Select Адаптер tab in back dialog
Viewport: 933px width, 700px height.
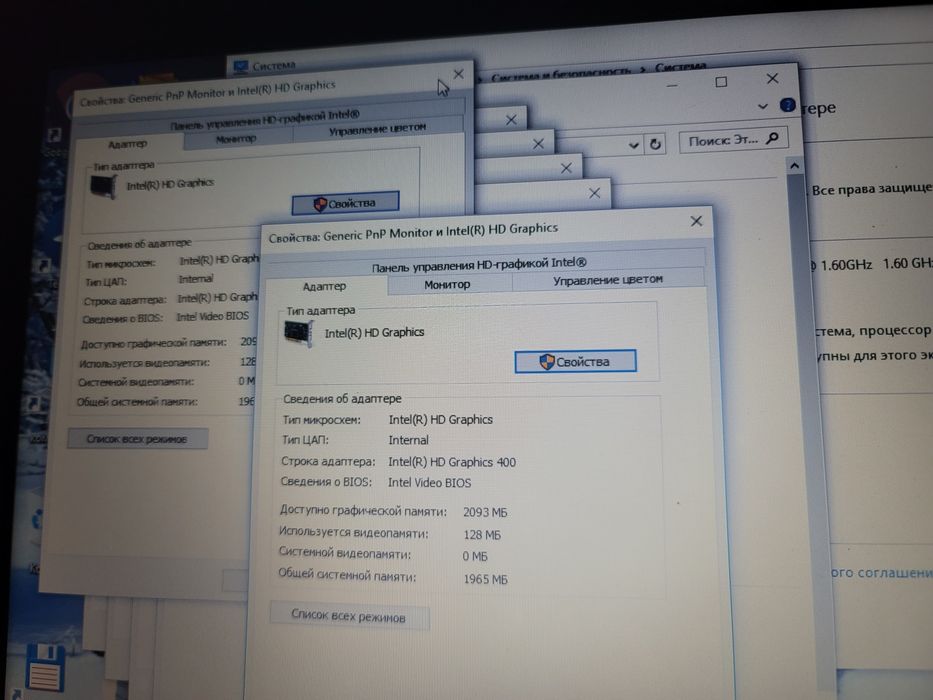pos(127,144)
